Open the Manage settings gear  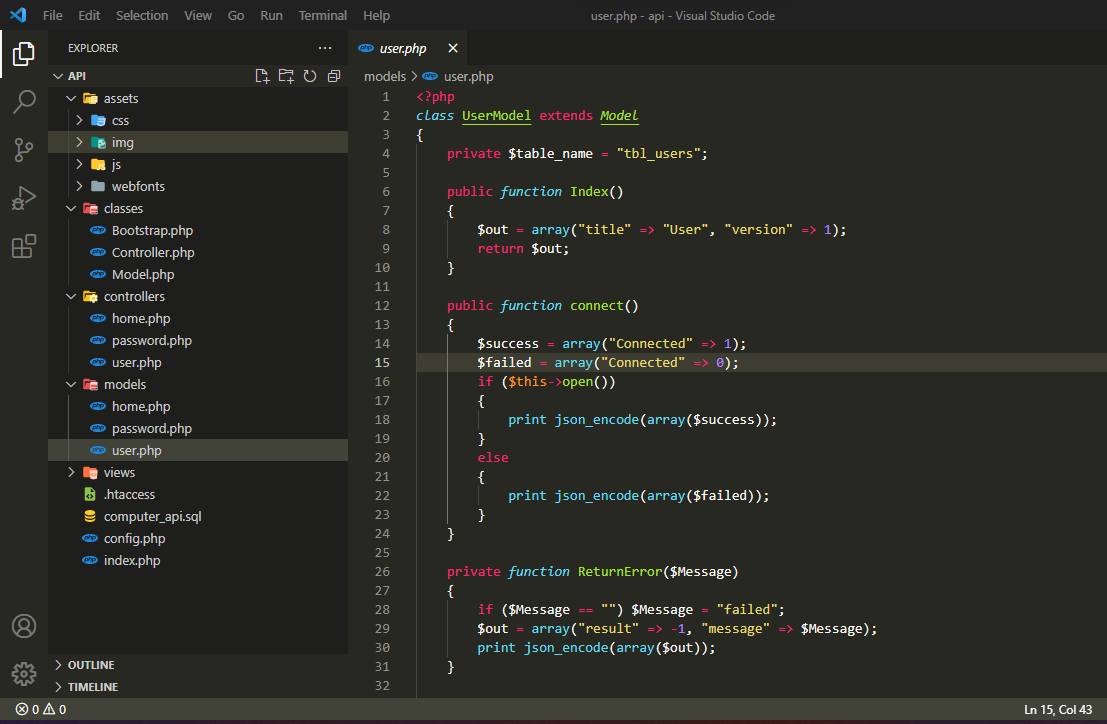pyautogui.click(x=24, y=673)
